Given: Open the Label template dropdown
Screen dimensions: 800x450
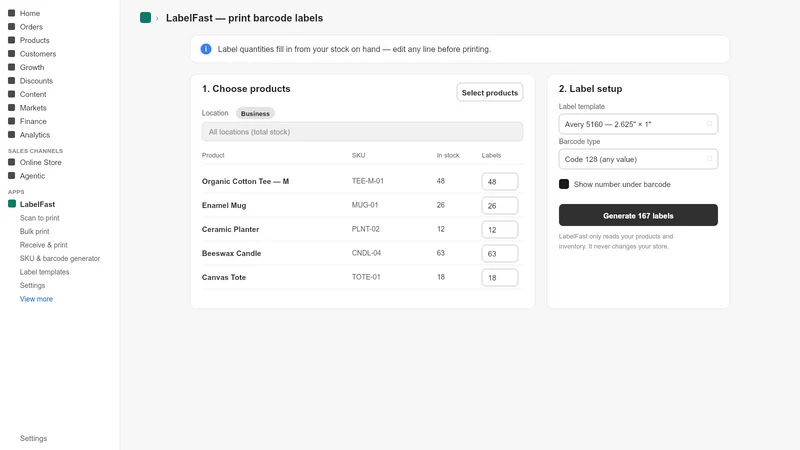Looking at the screenshot, I should pos(638,124).
